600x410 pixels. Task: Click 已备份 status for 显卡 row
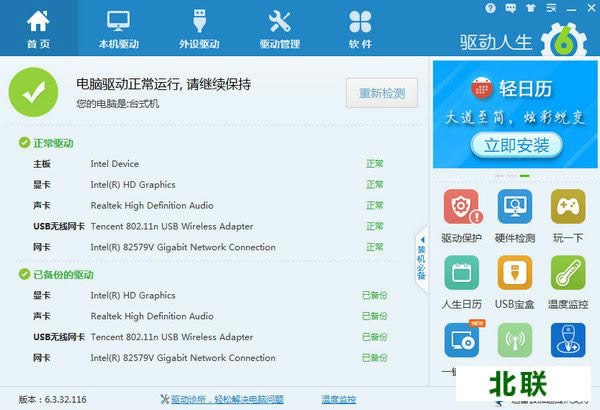tap(375, 295)
